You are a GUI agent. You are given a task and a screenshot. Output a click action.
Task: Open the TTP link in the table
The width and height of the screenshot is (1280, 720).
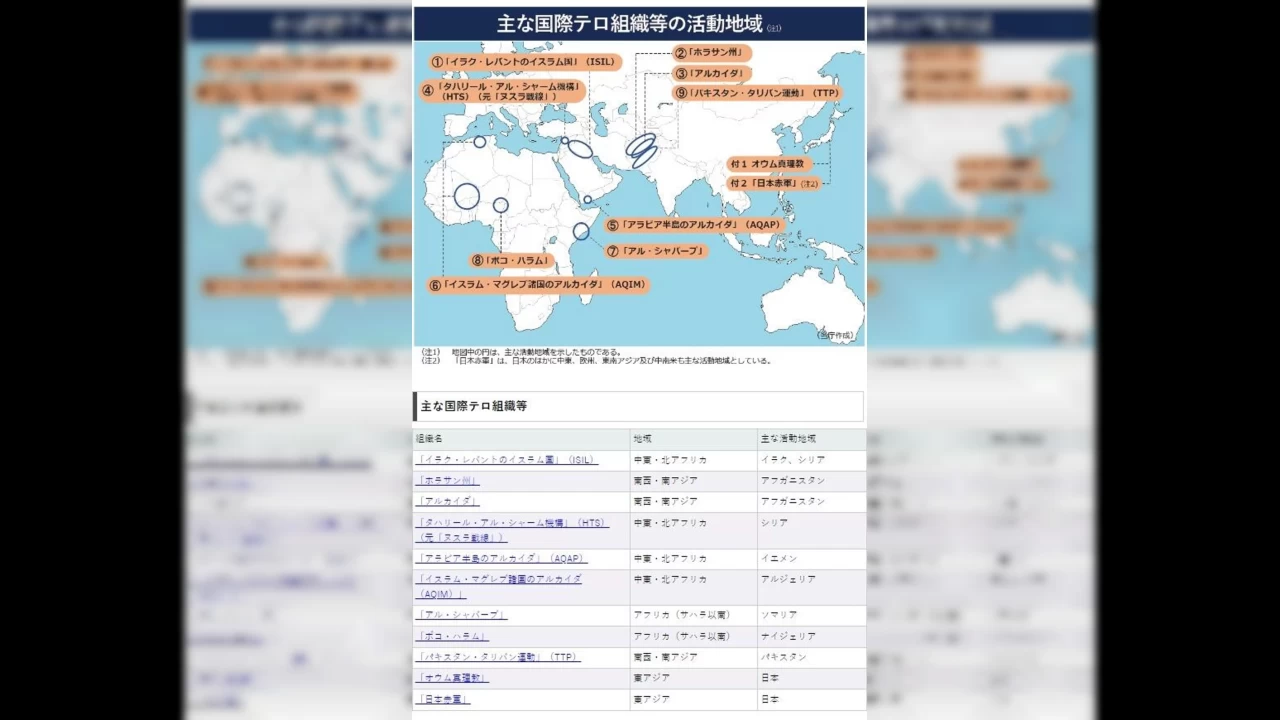(x=498, y=657)
